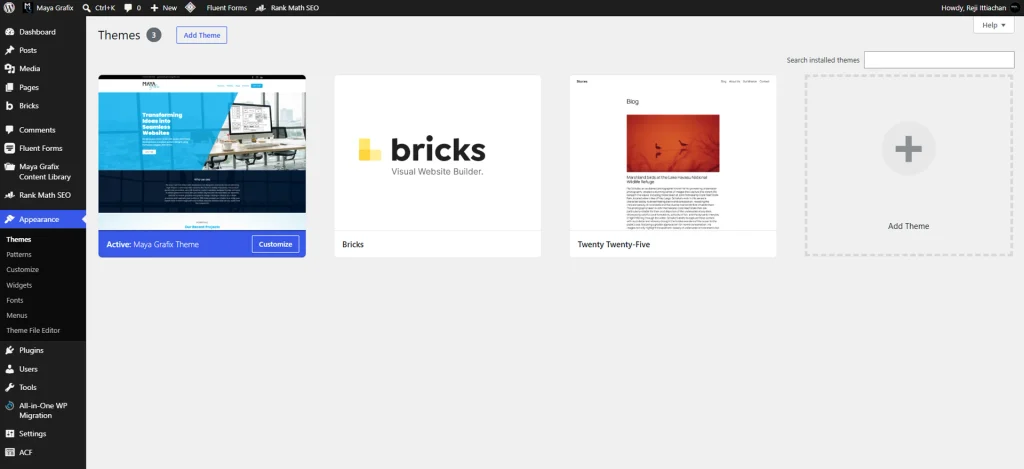The width and height of the screenshot is (1024, 469).
Task: Click the Rank Math SEO icon in admin bar
Action: click(261, 8)
